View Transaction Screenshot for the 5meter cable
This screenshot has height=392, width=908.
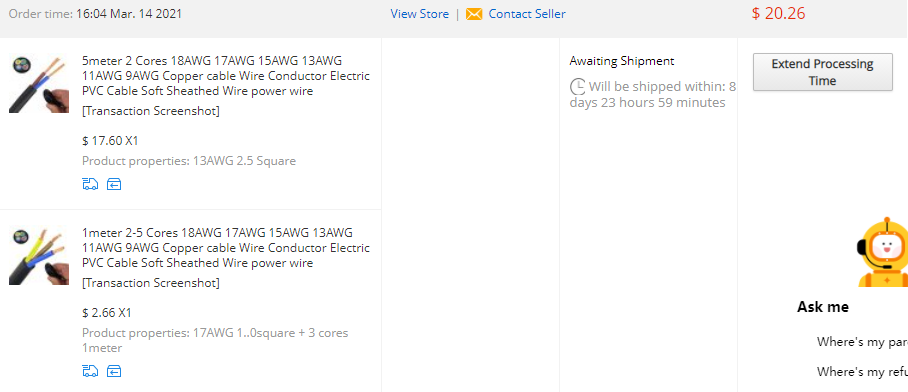coord(151,111)
